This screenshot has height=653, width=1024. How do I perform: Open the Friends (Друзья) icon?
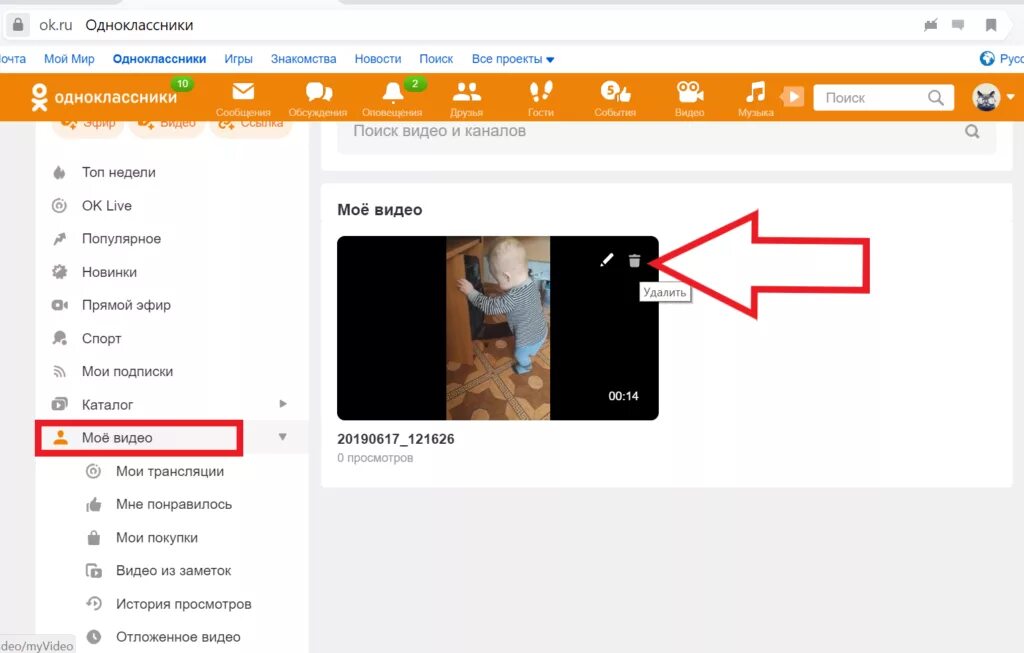pyautogui.click(x=466, y=93)
